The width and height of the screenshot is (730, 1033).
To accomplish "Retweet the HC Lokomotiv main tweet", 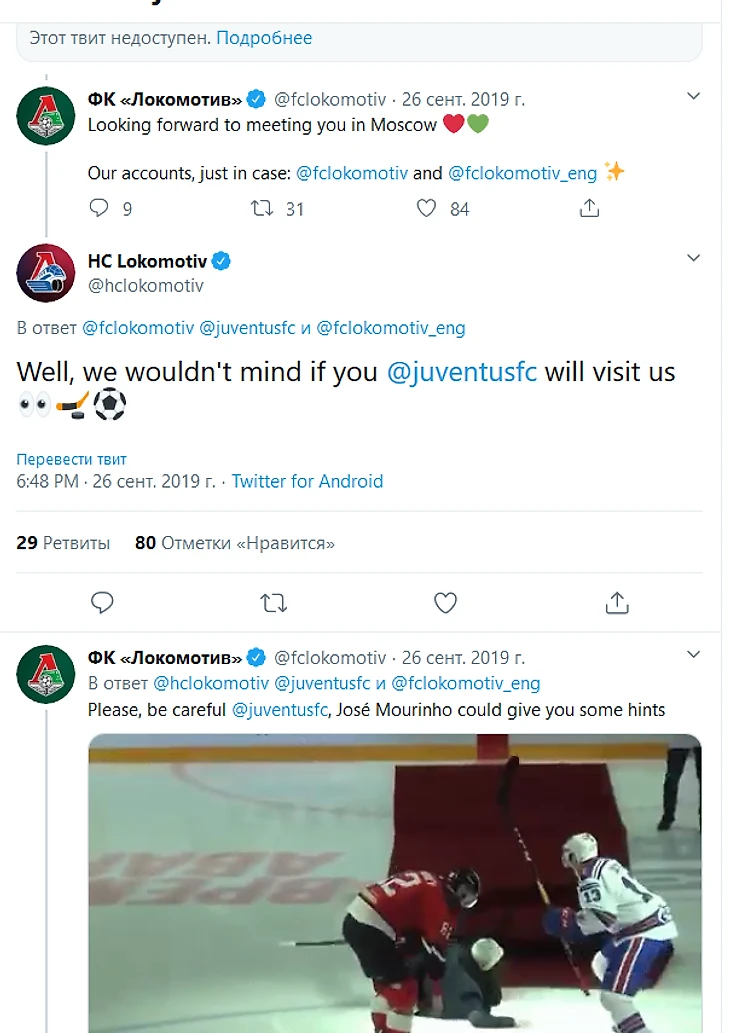I will (273, 603).
